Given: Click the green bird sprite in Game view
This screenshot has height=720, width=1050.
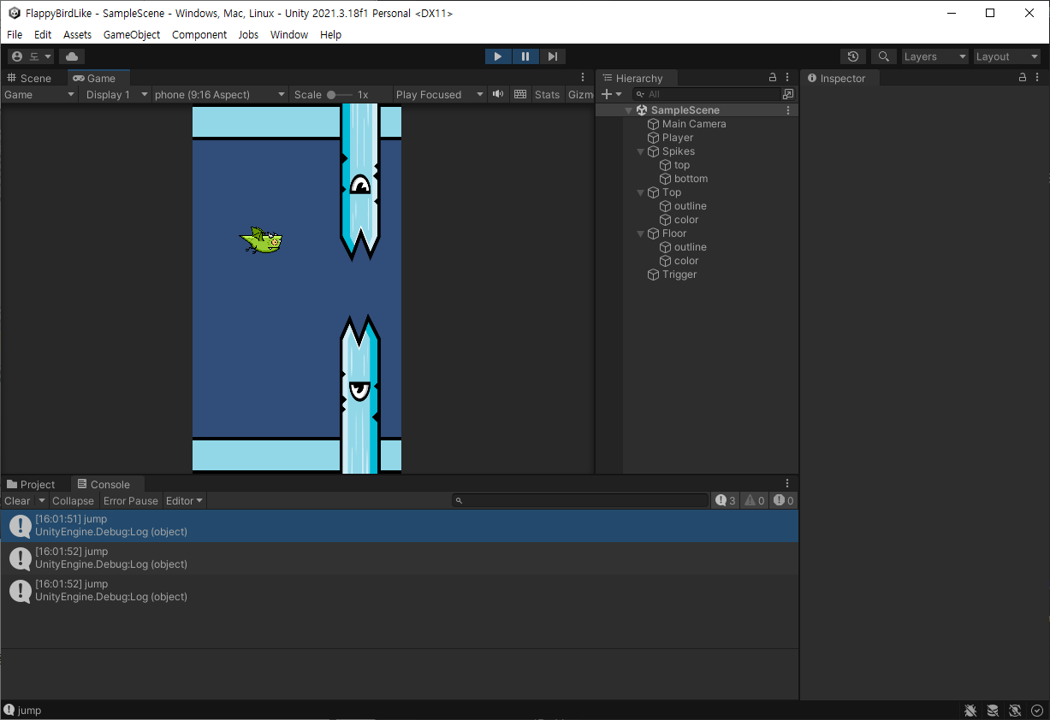Looking at the screenshot, I should pyautogui.click(x=261, y=240).
